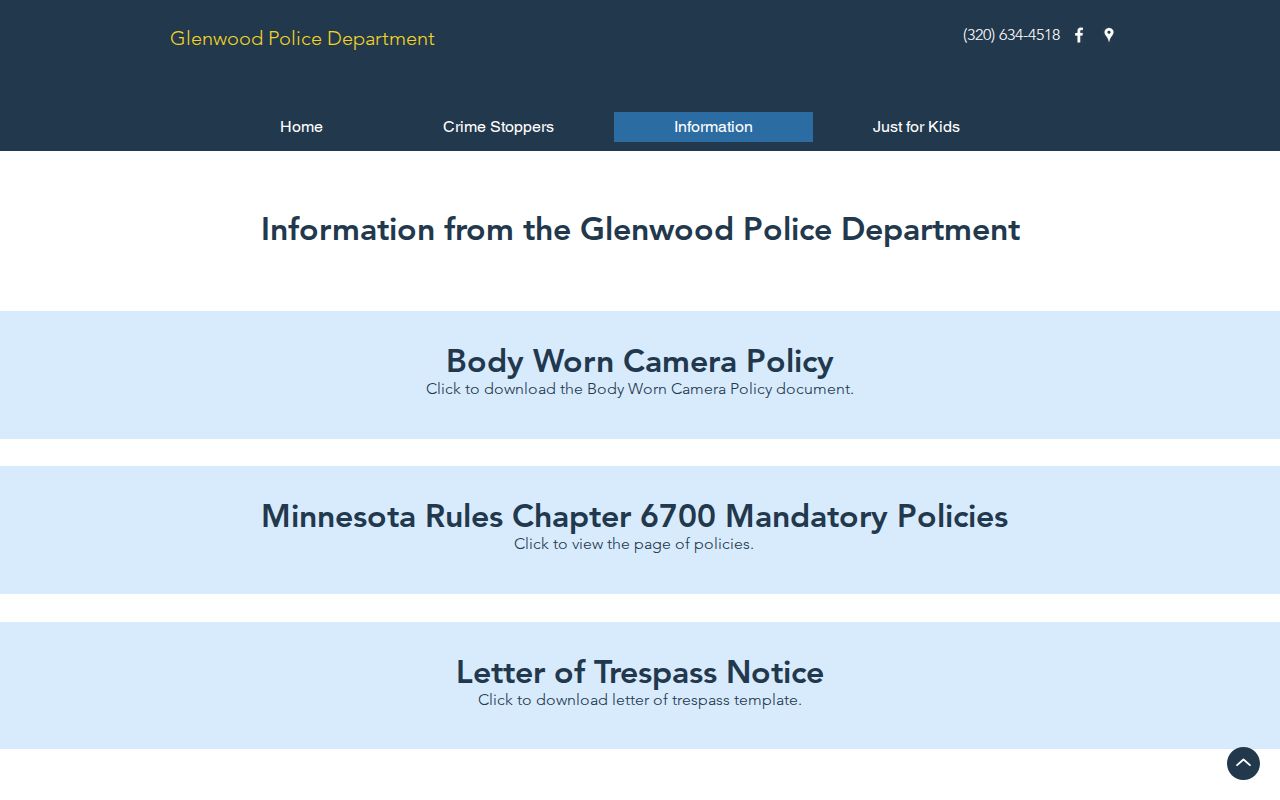Go to the Home menu item
The width and height of the screenshot is (1280, 800).
(301, 127)
